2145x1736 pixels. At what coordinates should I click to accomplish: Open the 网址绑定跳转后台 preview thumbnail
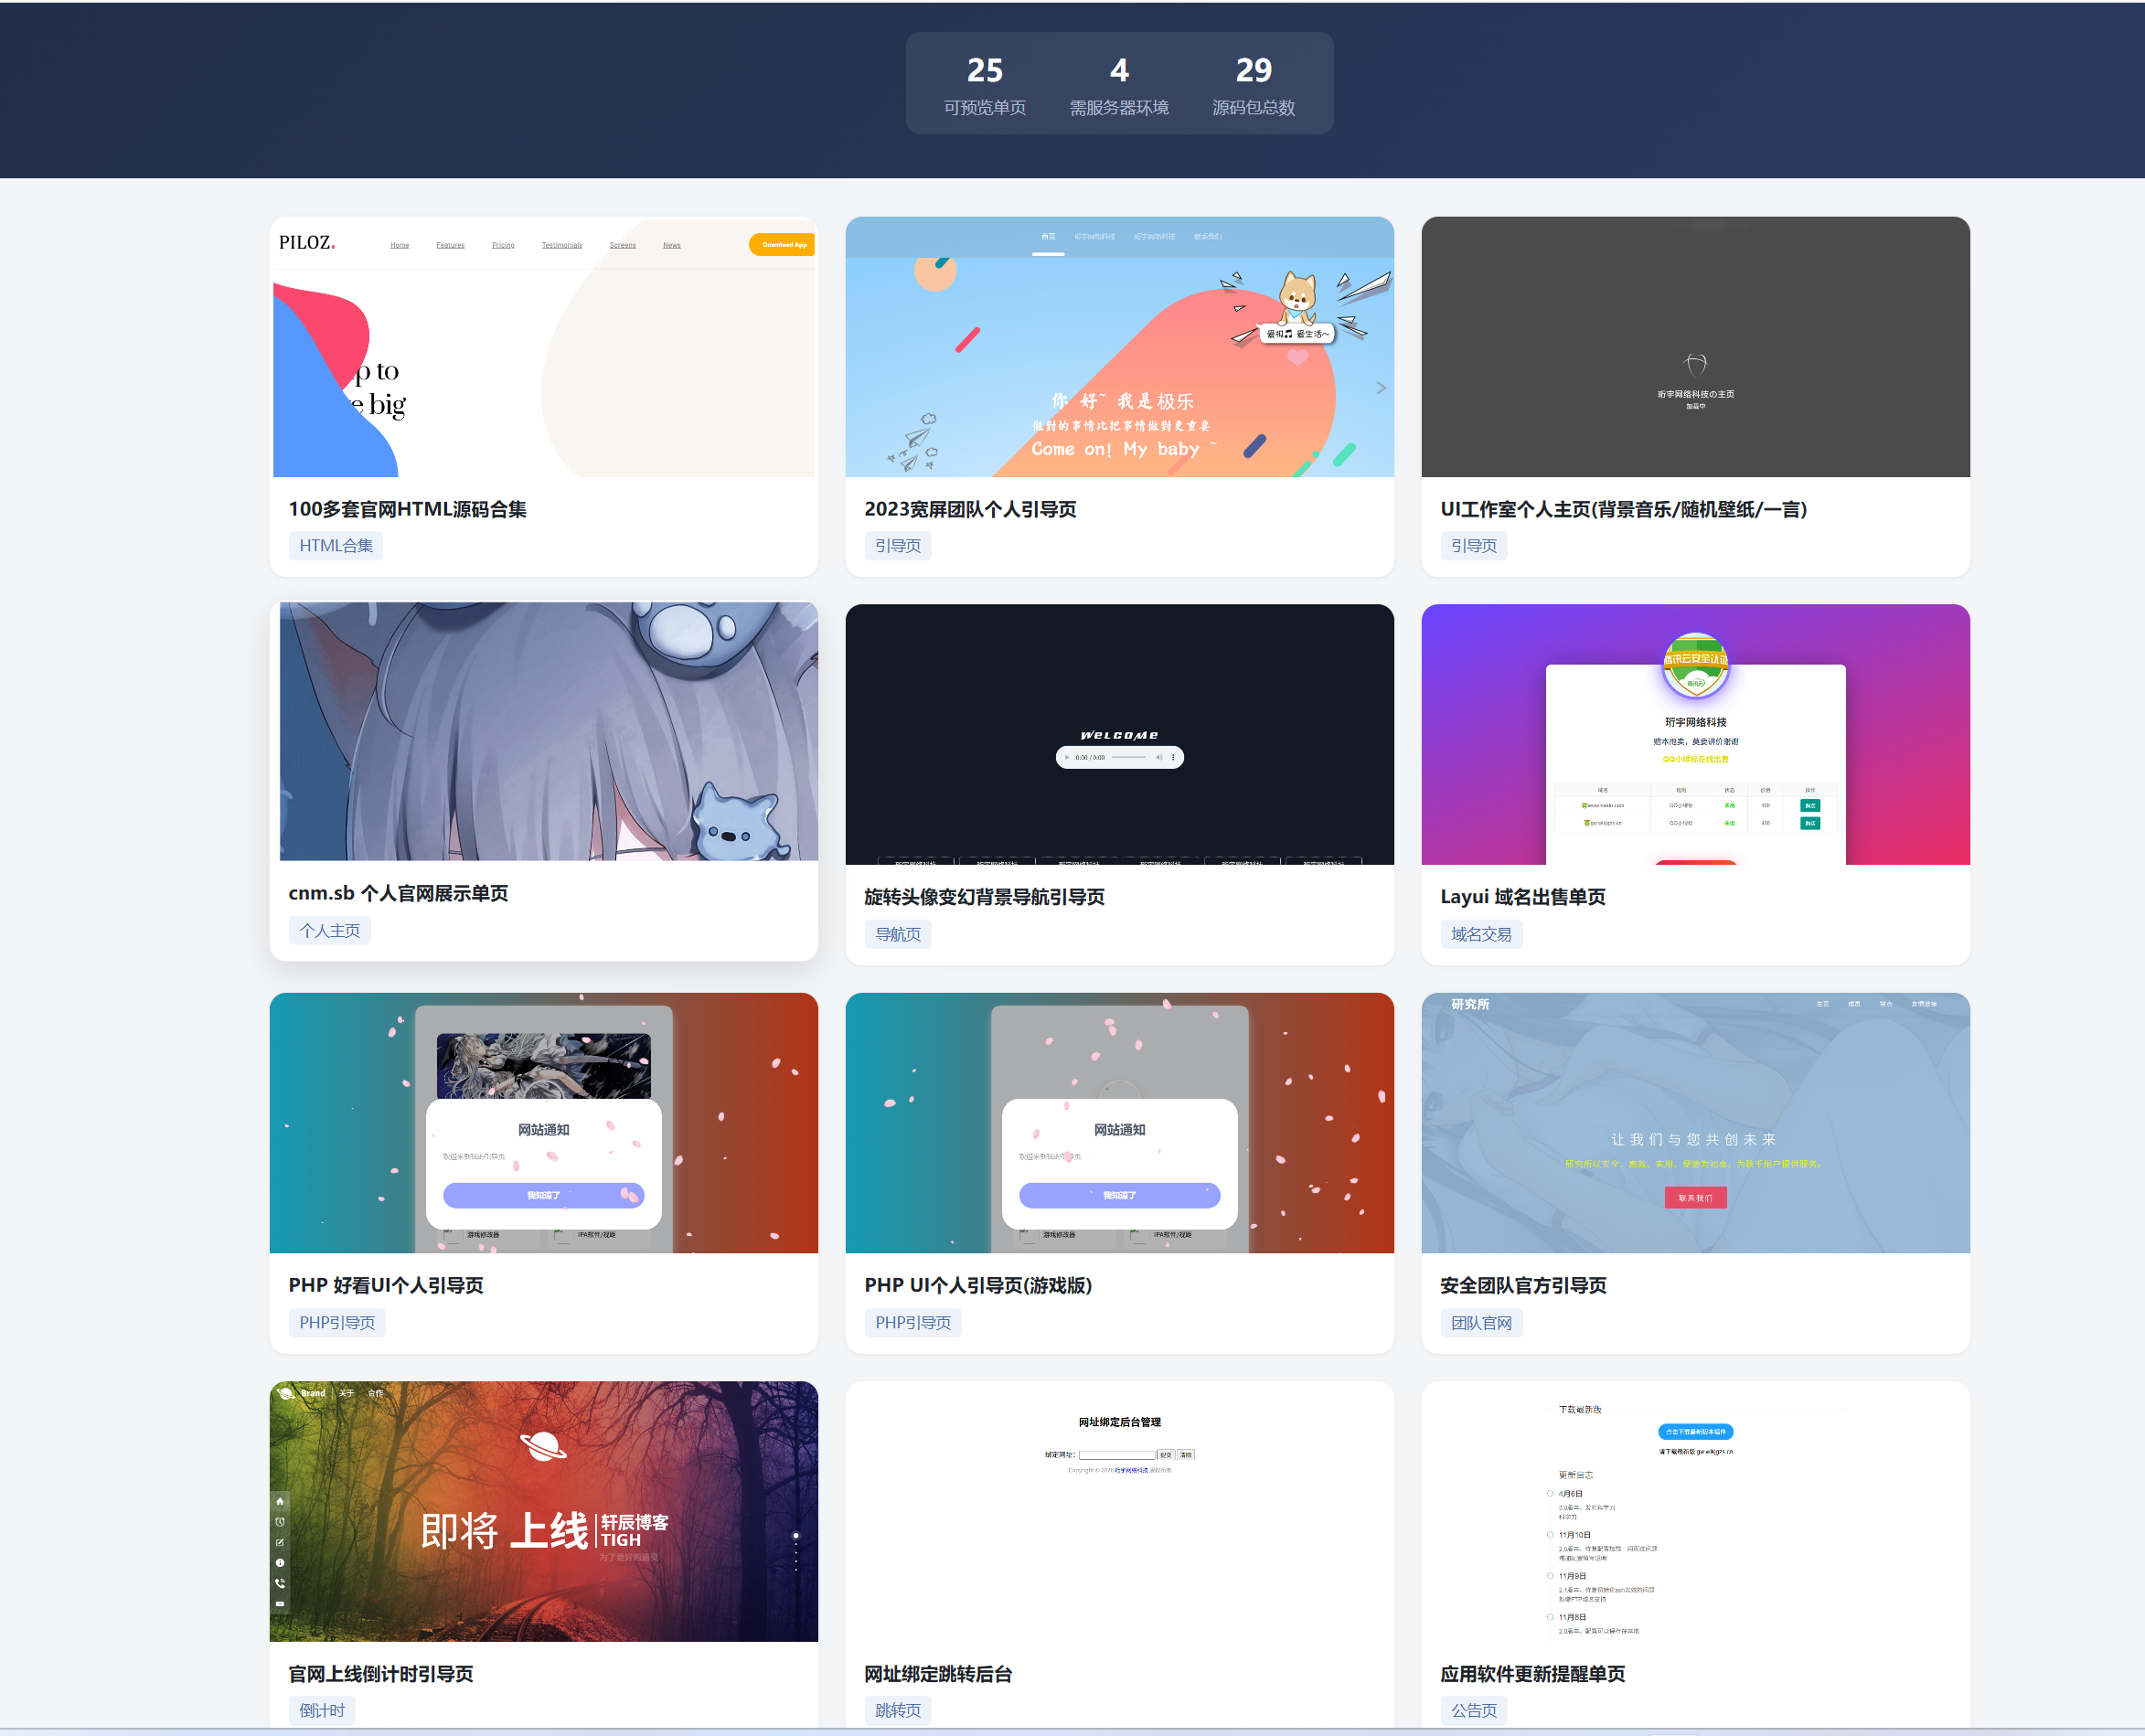click(1119, 1511)
